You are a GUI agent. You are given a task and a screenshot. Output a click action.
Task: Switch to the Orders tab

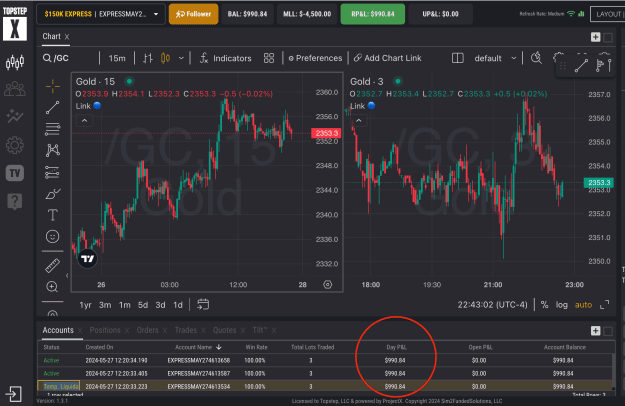coord(147,330)
